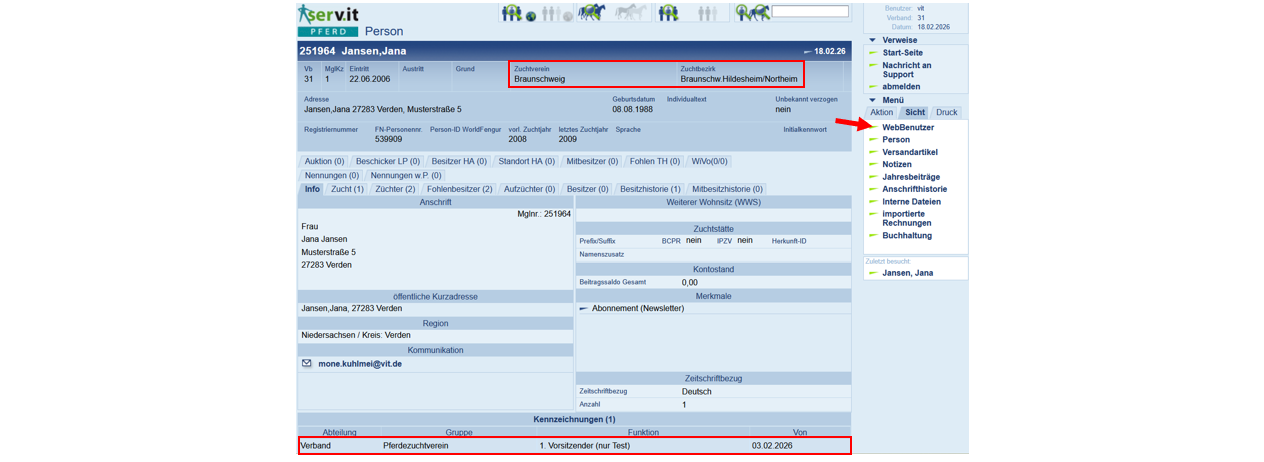The height and width of the screenshot is (462, 1264).
Task: Collapse the Verweise section
Action: 873,40
